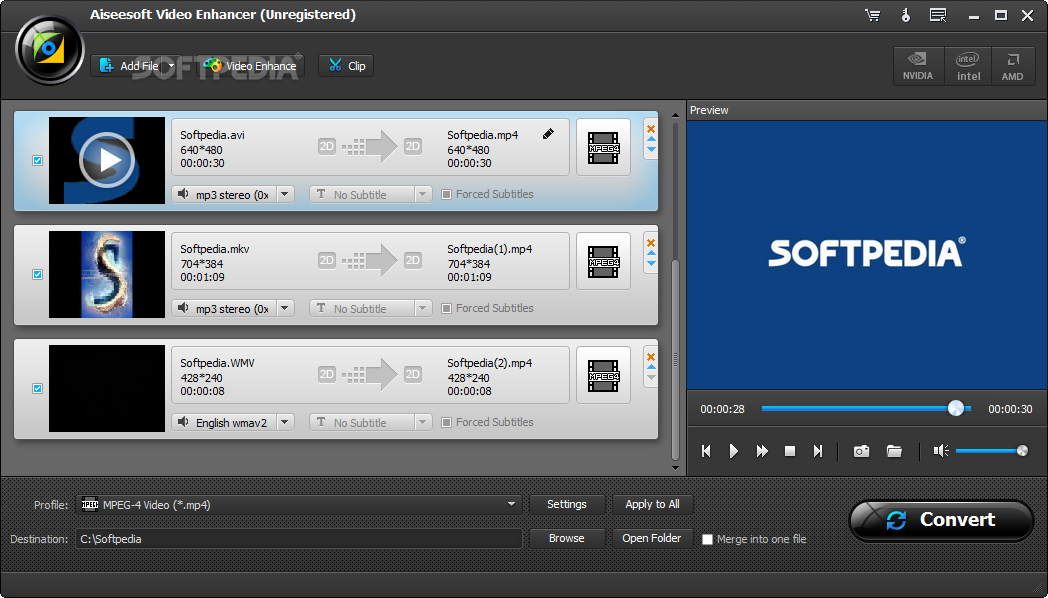Open the Clip tool

[x=346, y=65]
